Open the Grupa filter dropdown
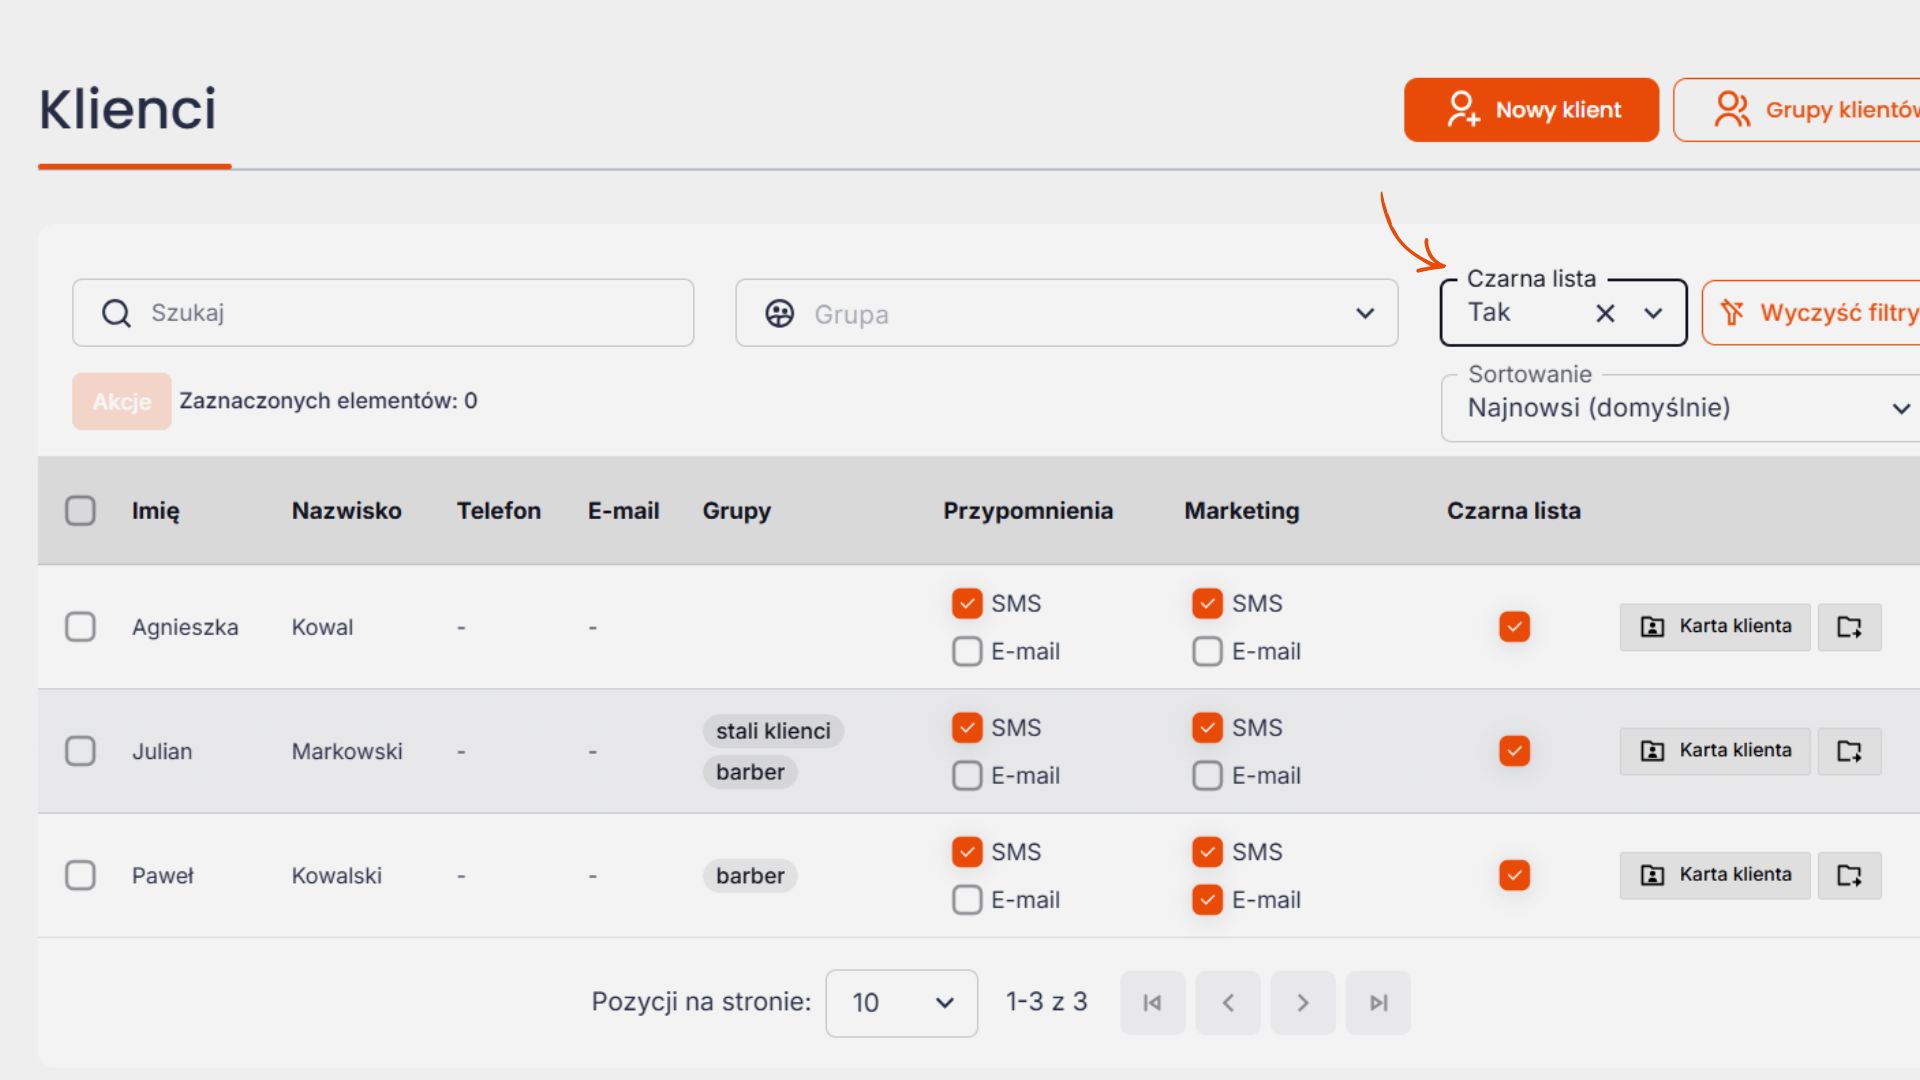This screenshot has width=1920, height=1080. (1066, 313)
